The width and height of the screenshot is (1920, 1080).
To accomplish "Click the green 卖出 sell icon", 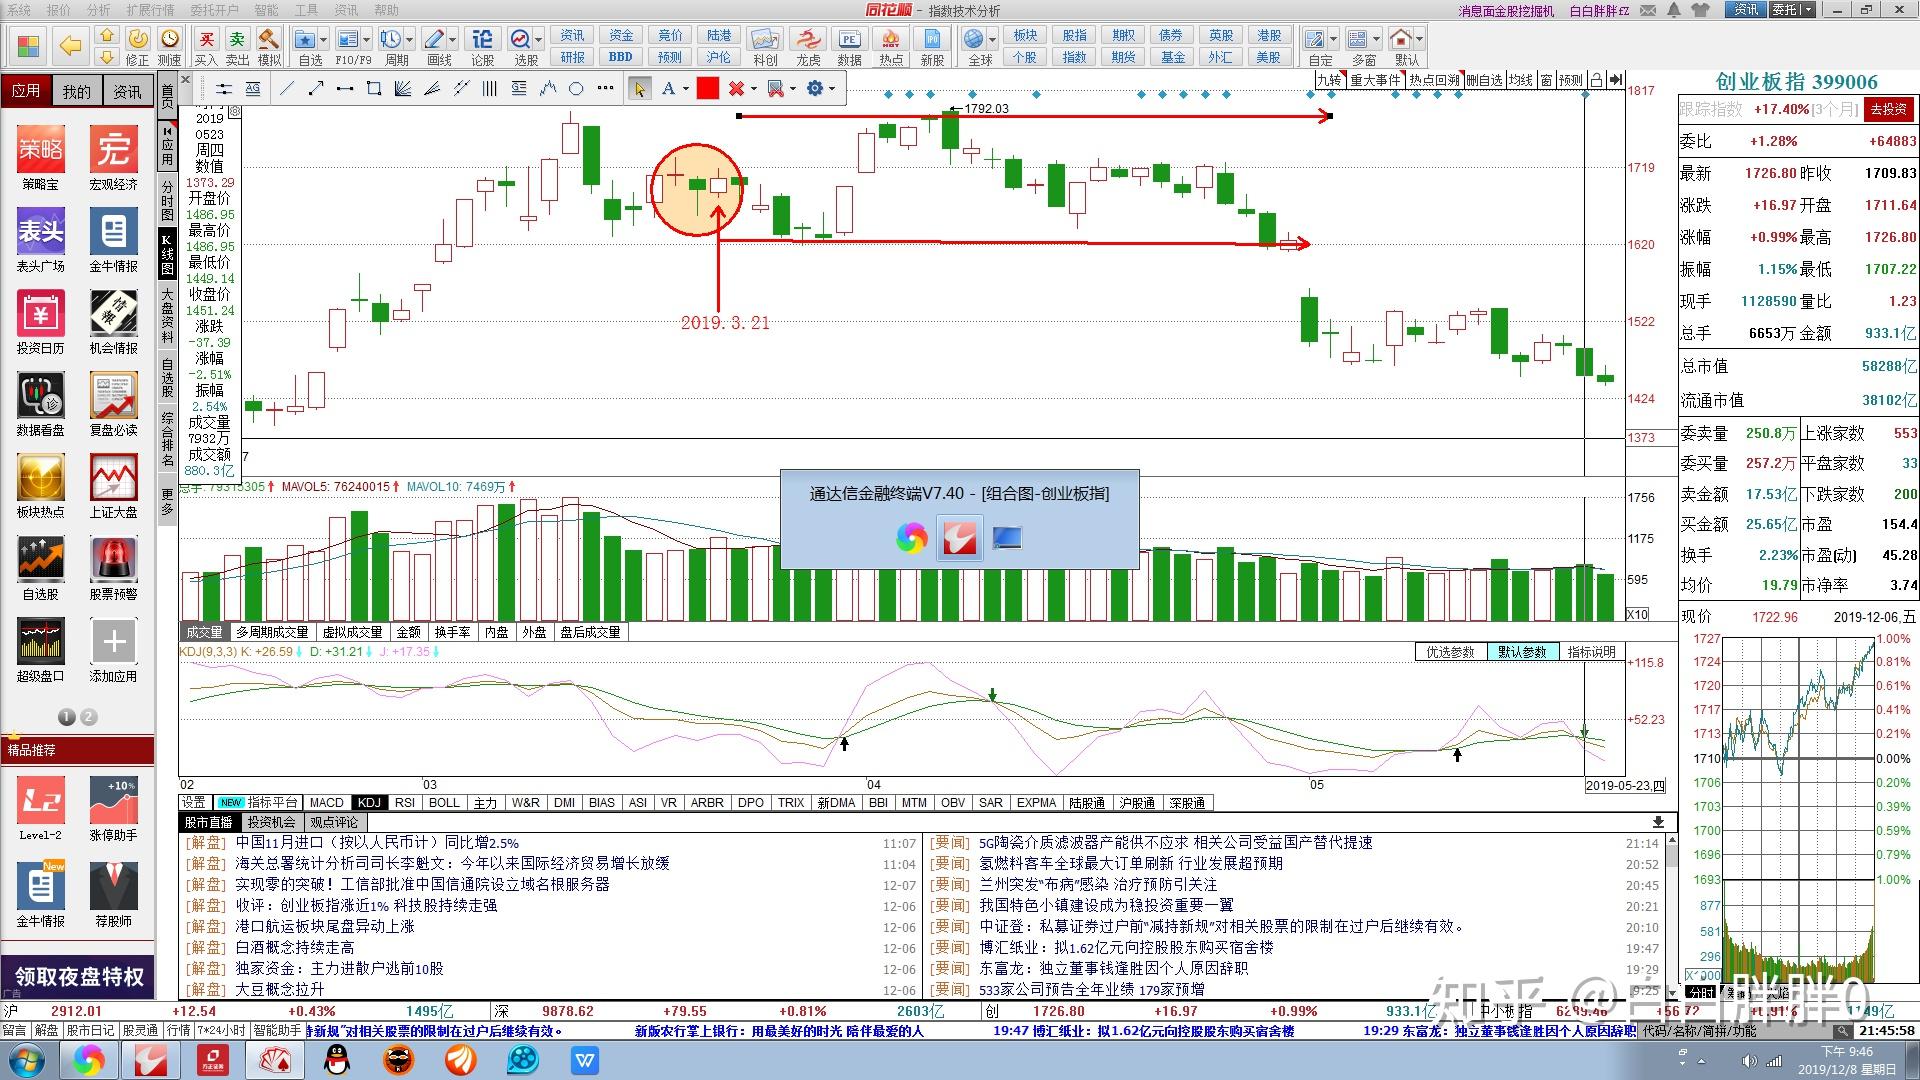I will click(237, 47).
